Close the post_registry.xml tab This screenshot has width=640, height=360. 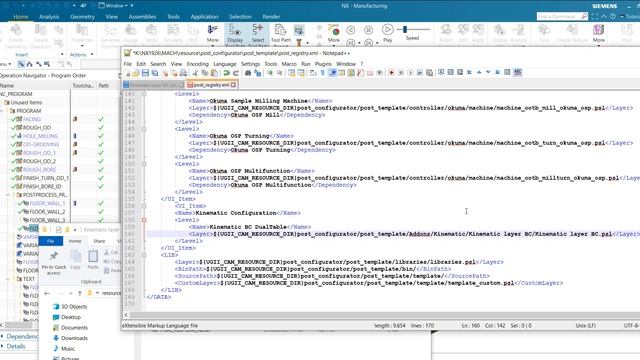coord(233,85)
